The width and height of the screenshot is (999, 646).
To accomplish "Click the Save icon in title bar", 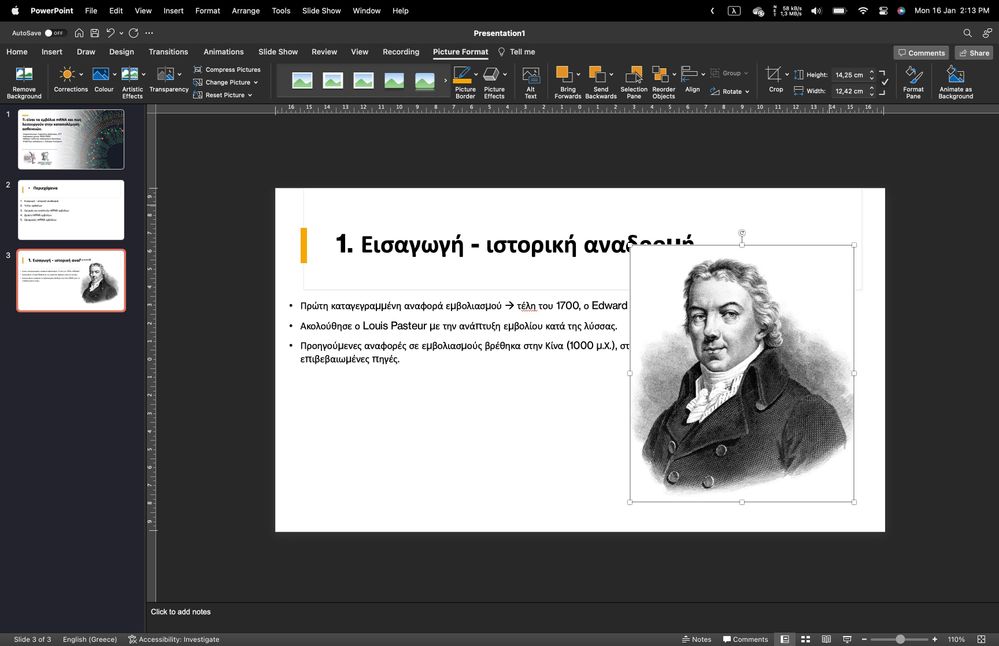I will (x=94, y=32).
